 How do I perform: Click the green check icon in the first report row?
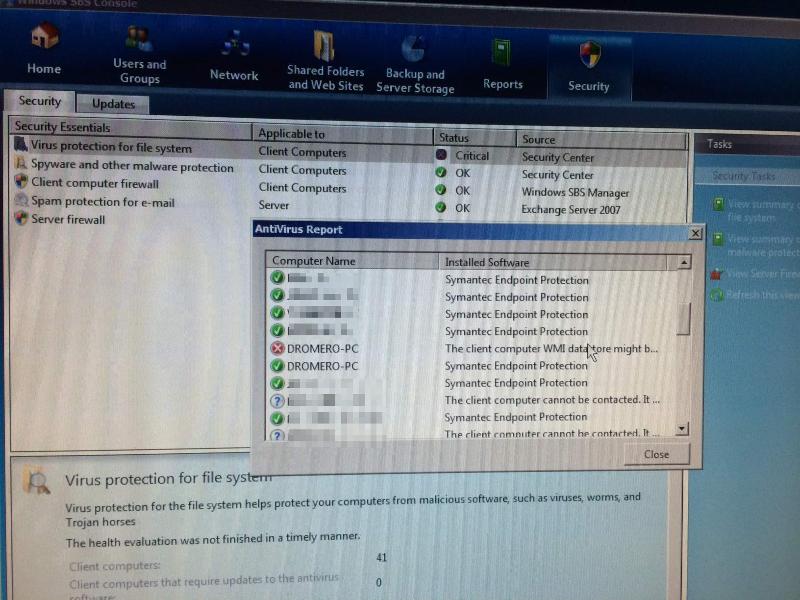click(x=278, y=278)
